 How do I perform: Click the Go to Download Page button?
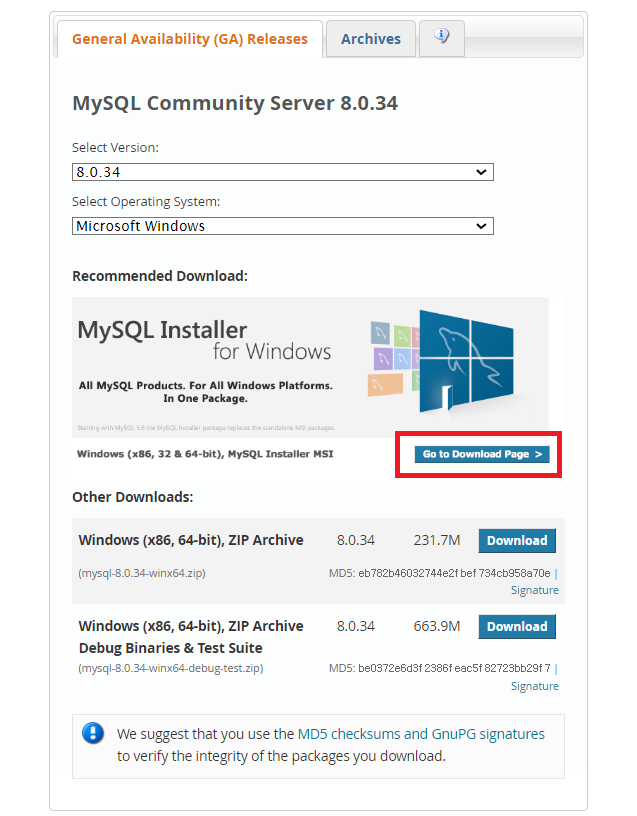tap(482, 454)
